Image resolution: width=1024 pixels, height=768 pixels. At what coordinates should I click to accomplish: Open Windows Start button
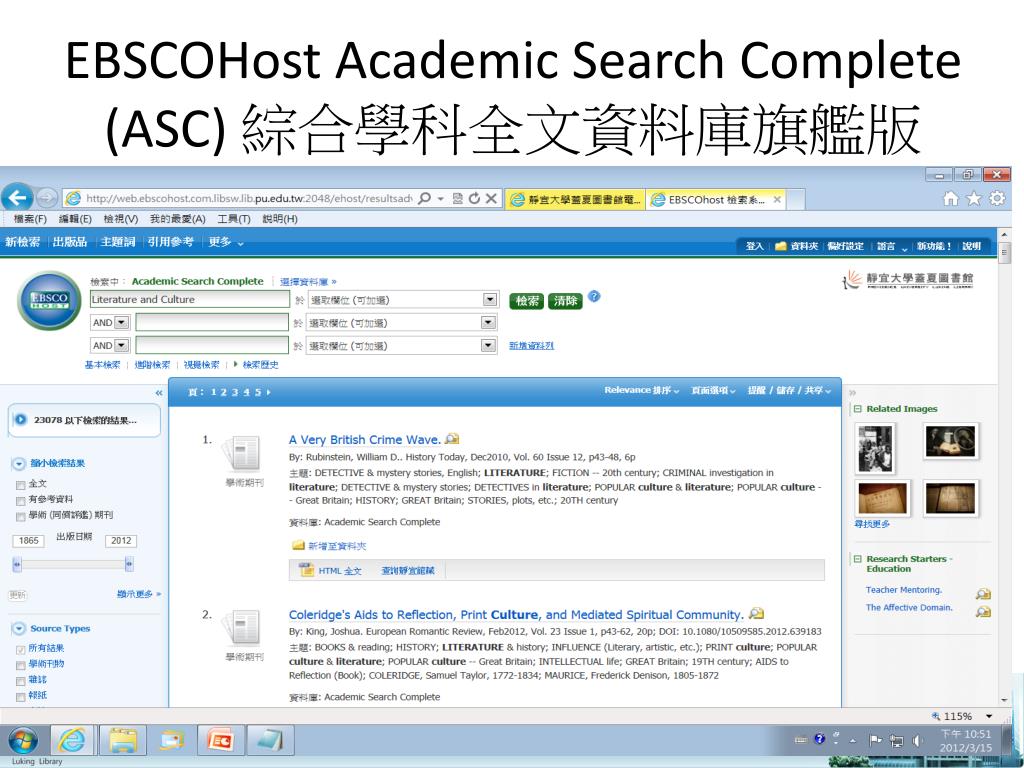click(x=23, y=741)
